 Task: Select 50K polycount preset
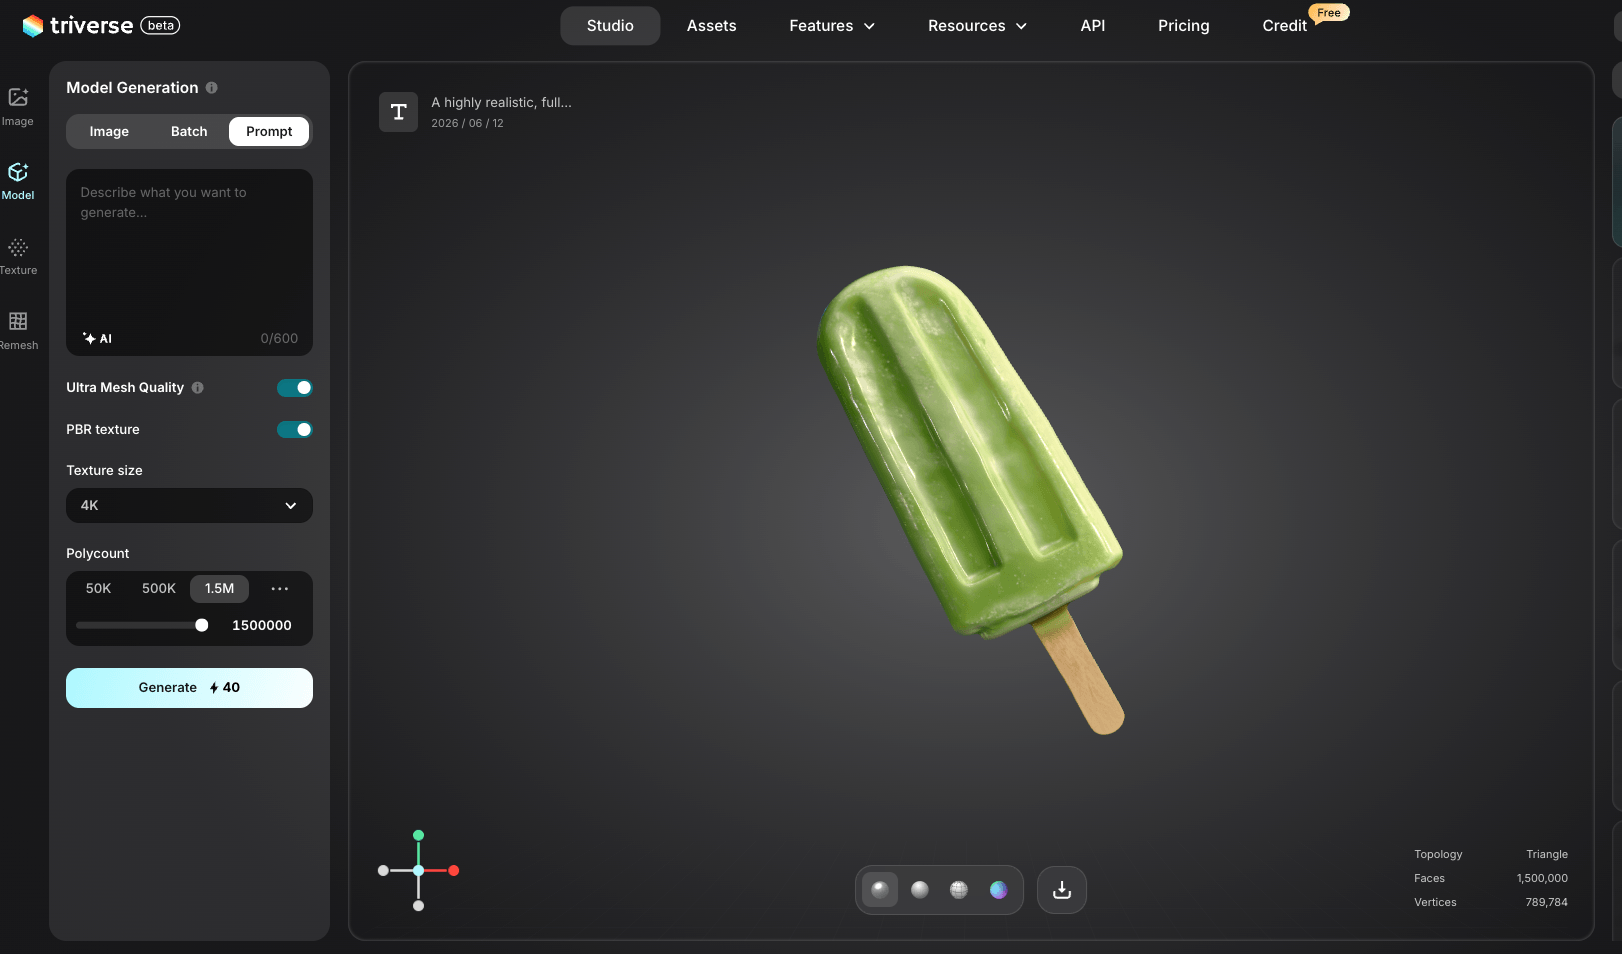(x=98, y=589)
